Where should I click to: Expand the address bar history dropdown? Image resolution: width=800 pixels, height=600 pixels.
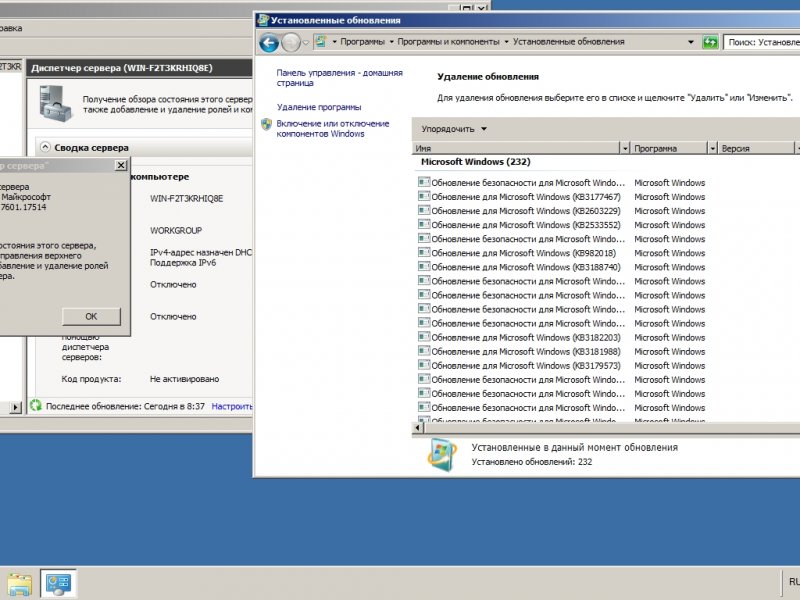[x=690, y=42]
